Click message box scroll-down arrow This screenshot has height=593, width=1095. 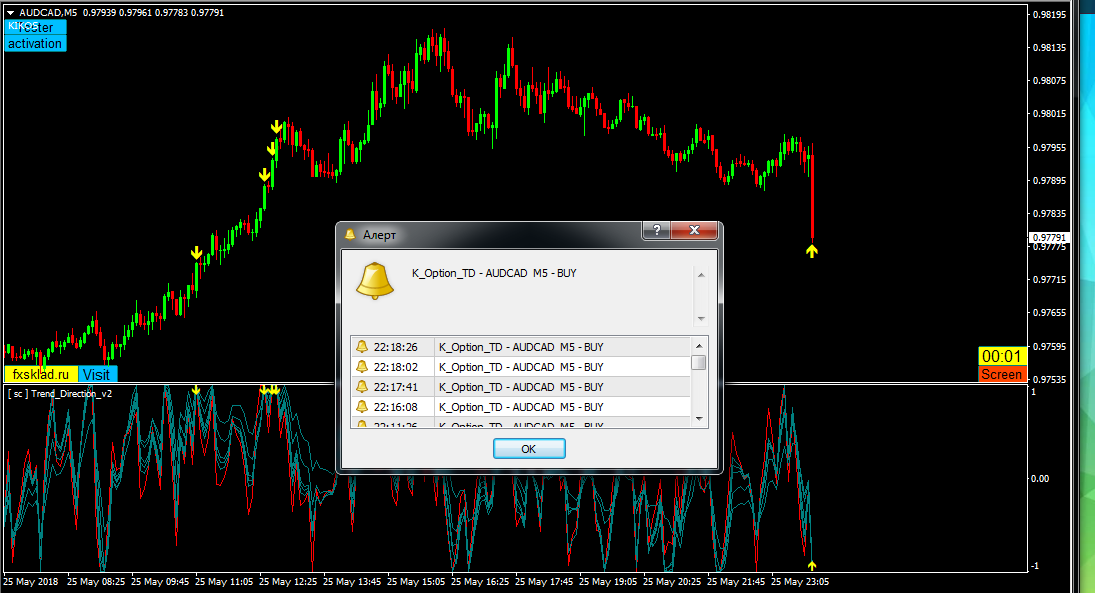click(x=700, y=318)
